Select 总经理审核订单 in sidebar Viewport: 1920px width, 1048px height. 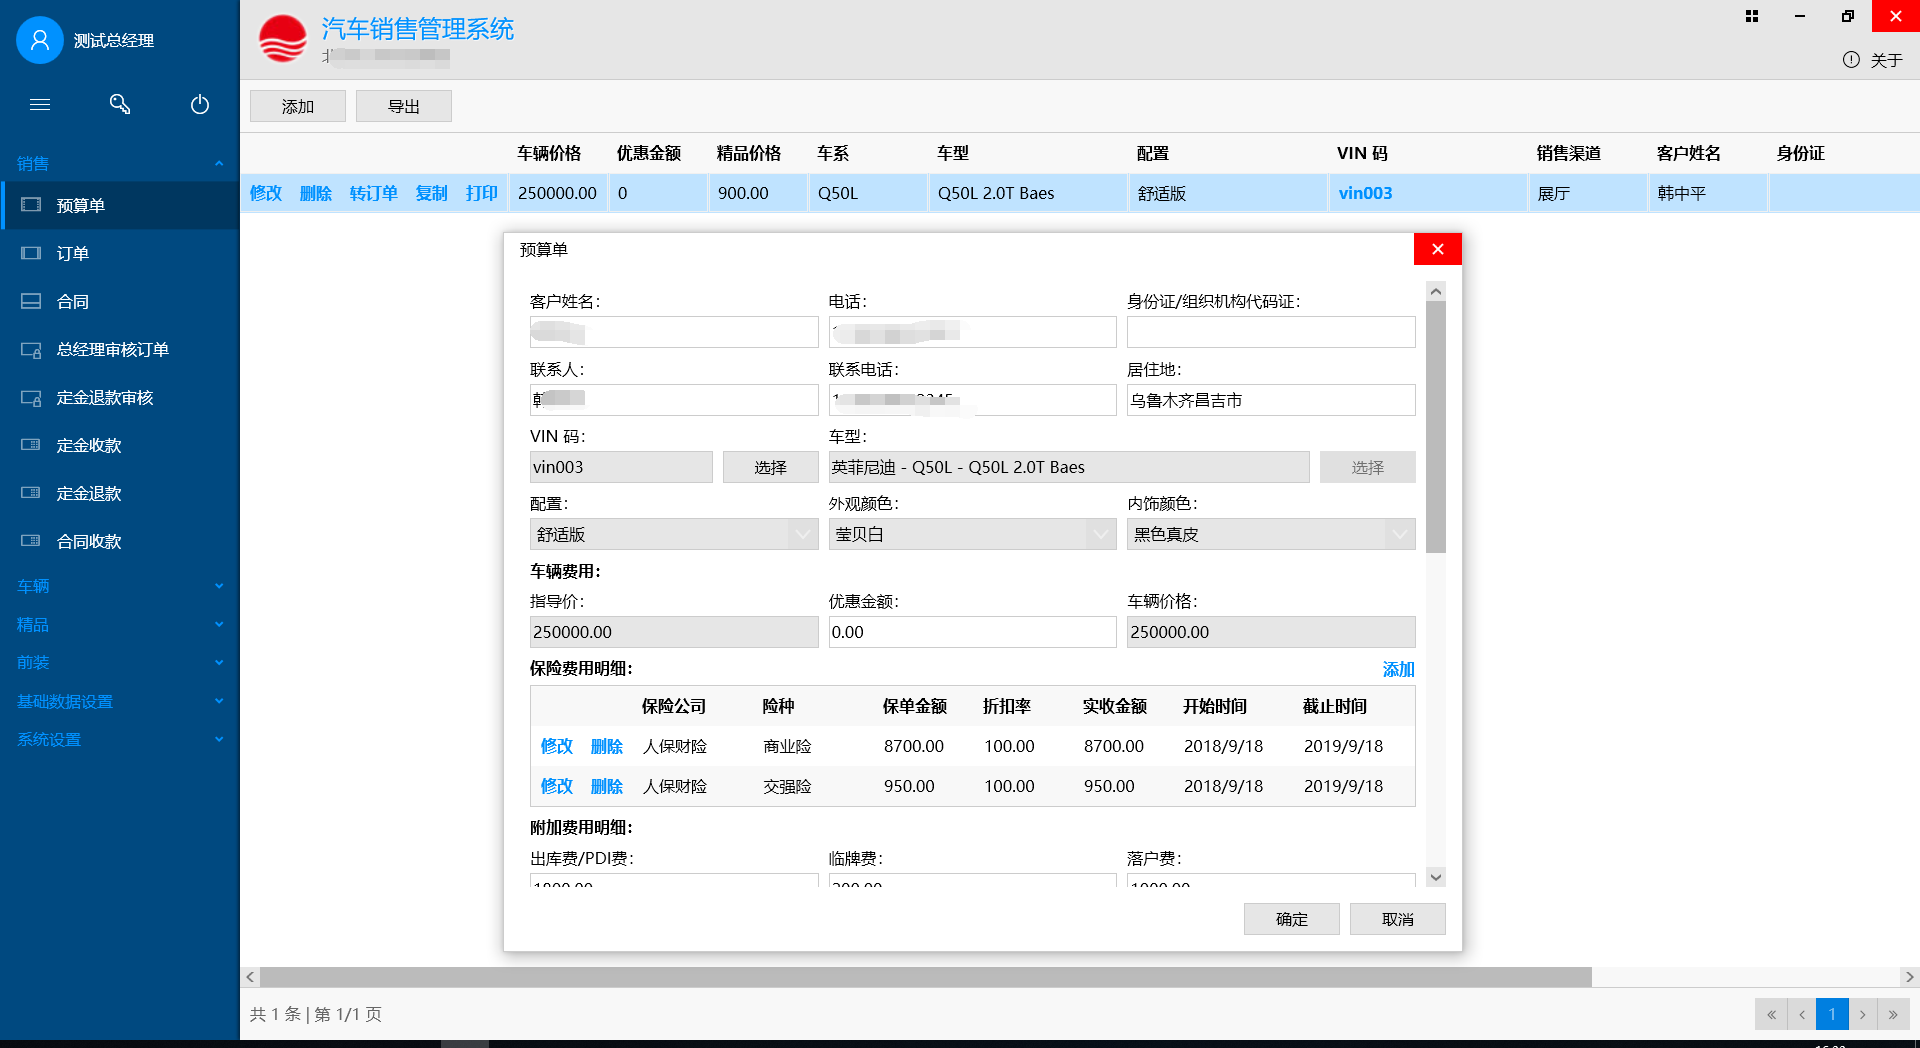point(112,349)
